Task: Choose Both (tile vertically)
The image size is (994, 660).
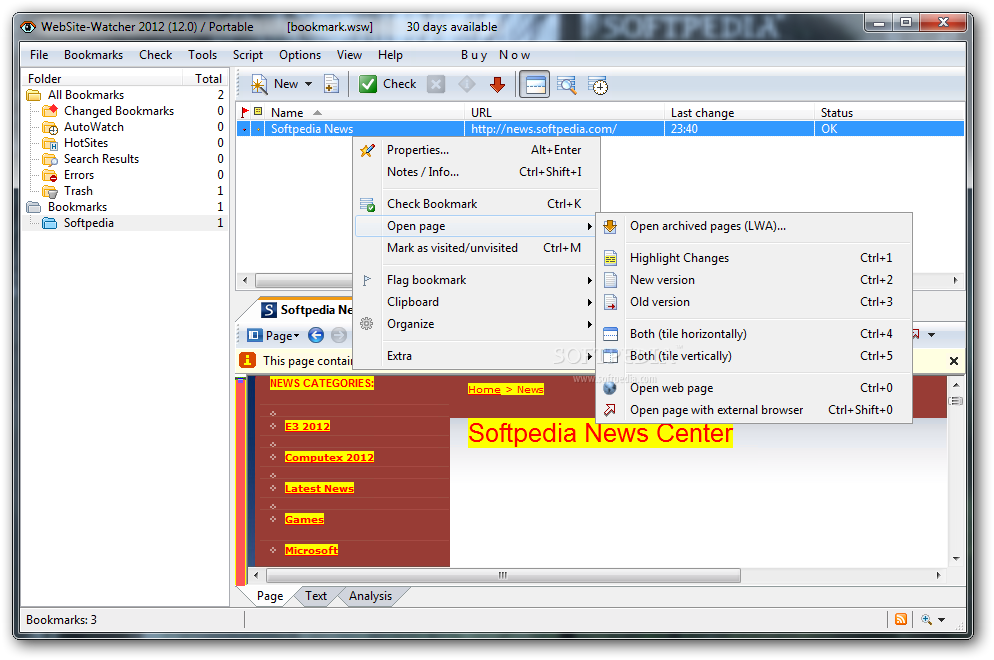Action: (x=754, y=356)
